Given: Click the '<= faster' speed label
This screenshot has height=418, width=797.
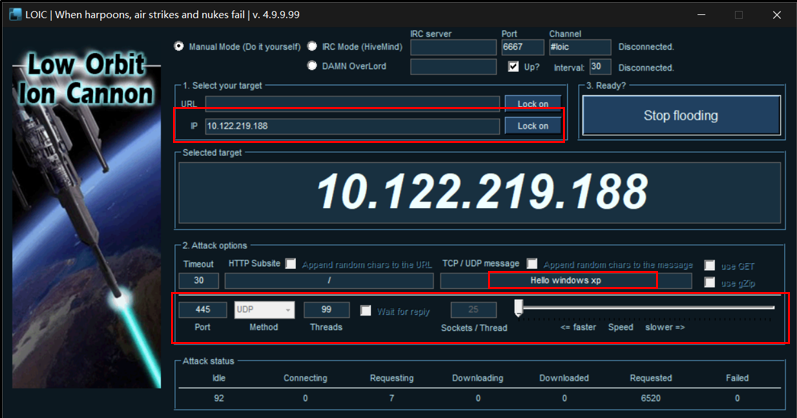Looking at the screenshot, I should click(x=578, y=327).
